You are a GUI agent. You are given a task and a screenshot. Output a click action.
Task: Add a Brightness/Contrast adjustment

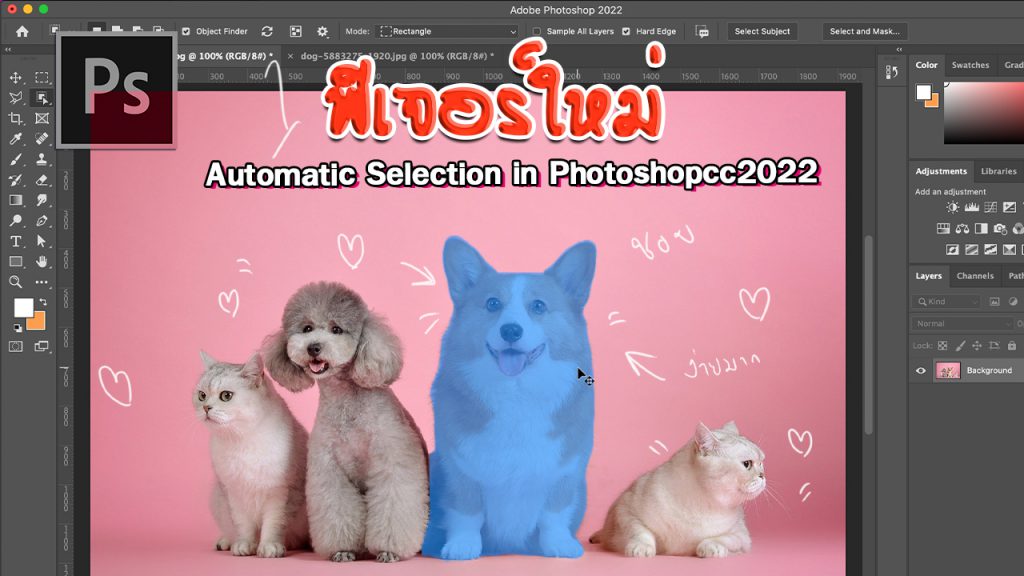pyautogui.click(x=953, y=208)
